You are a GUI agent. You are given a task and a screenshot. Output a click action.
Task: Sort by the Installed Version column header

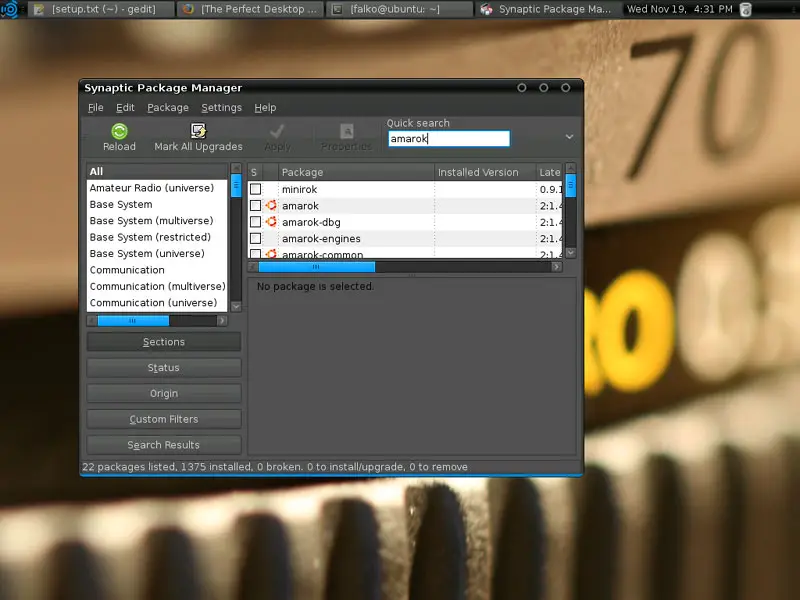[x=485, y=172]
